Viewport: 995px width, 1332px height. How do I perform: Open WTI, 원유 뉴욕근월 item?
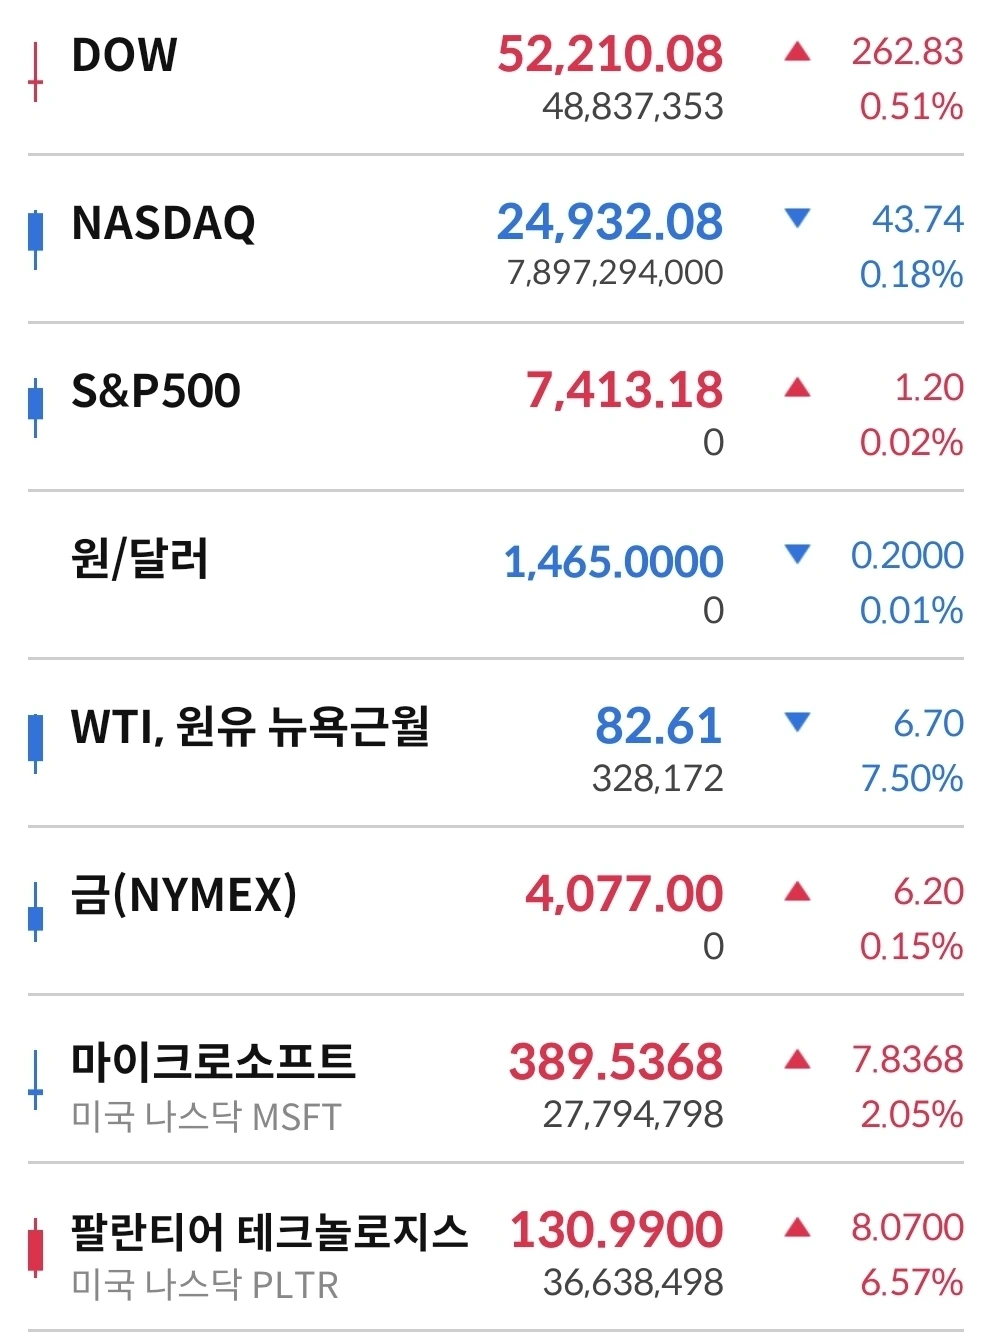[x=496, y=744]
